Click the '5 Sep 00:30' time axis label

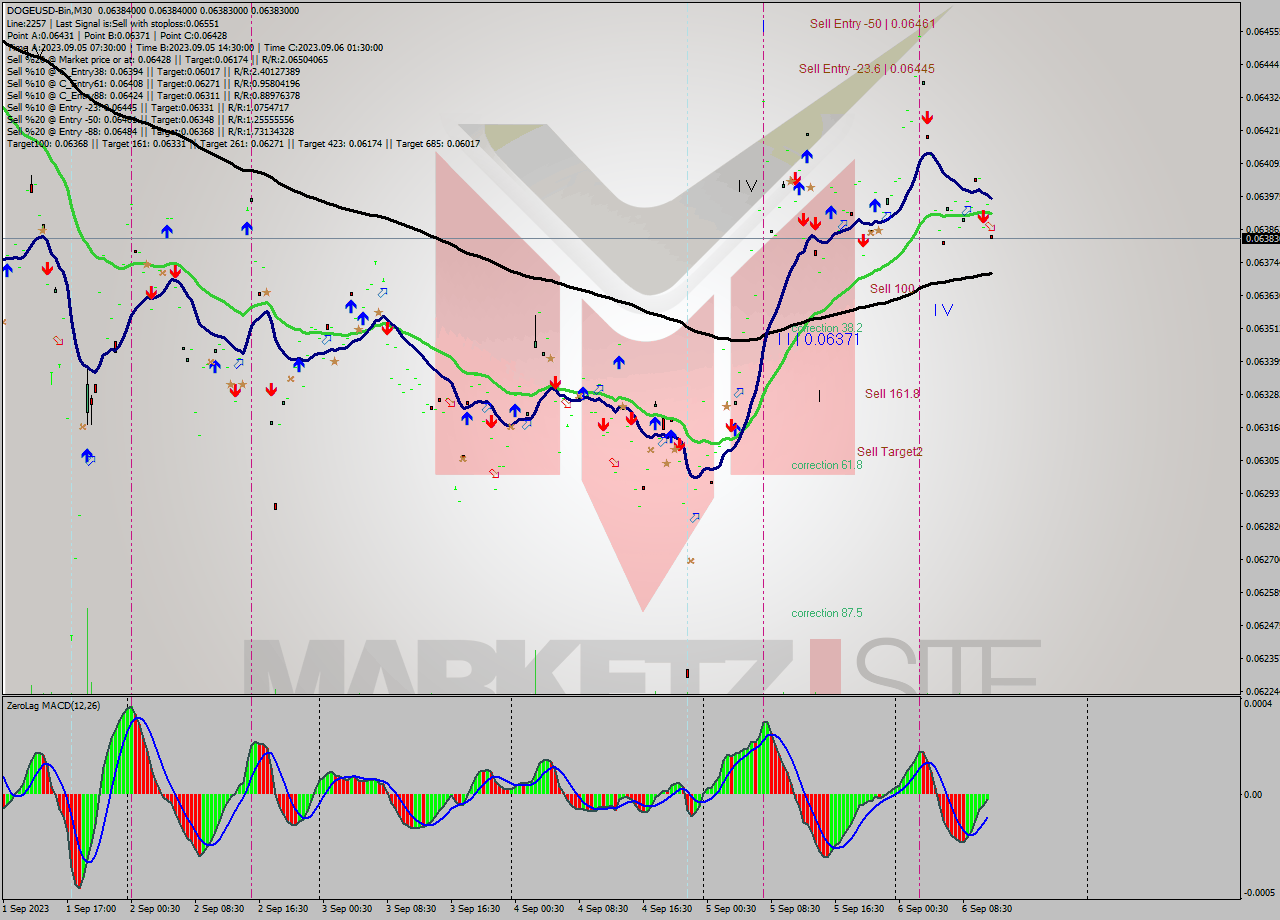[731, 909]
